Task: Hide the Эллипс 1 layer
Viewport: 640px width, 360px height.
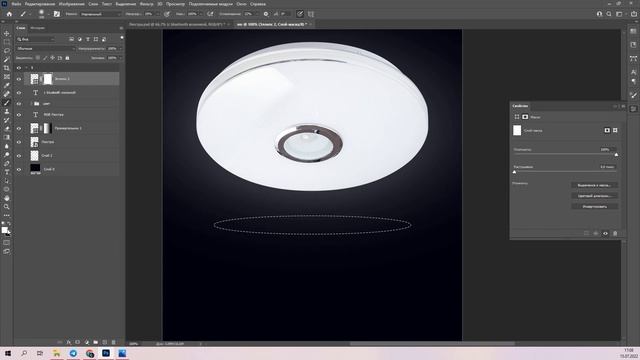Action: click(19, 79)
